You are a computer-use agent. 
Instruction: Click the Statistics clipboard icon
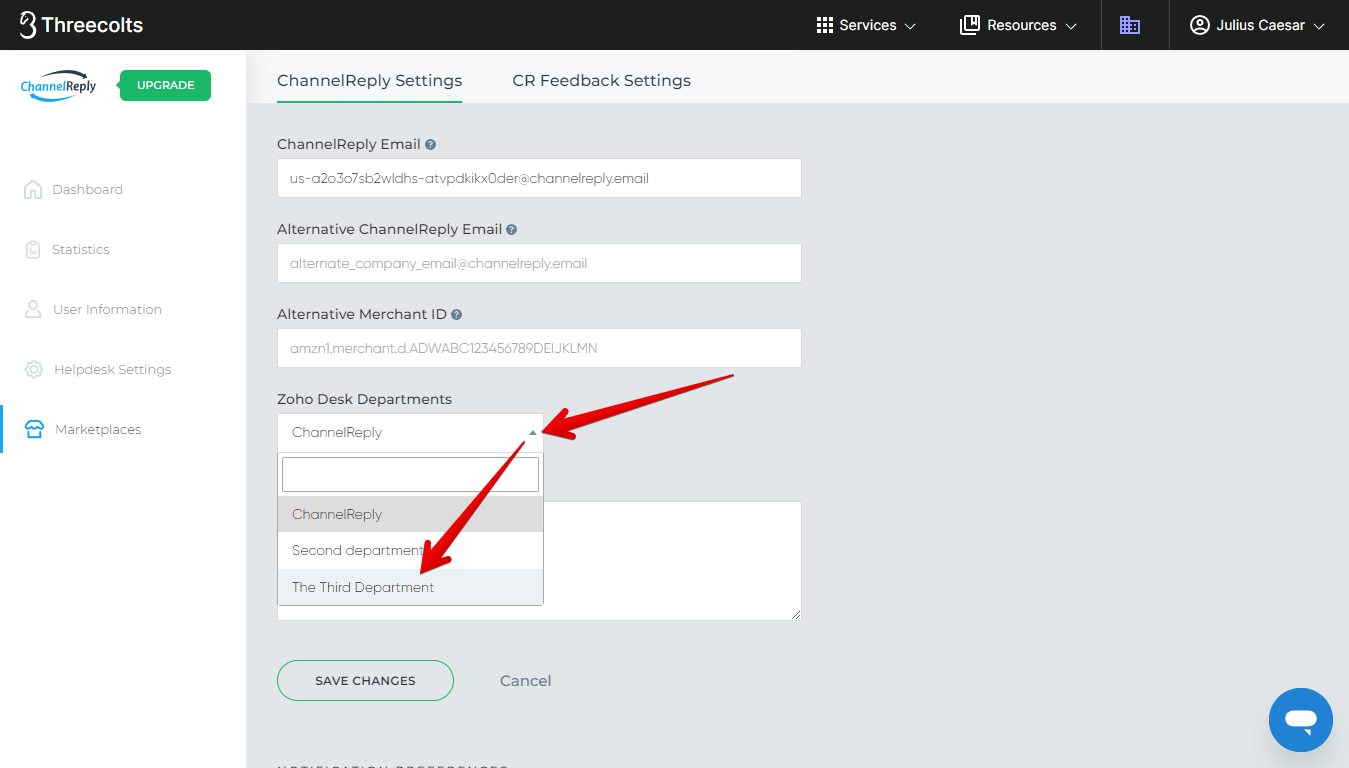click(33, 249)
